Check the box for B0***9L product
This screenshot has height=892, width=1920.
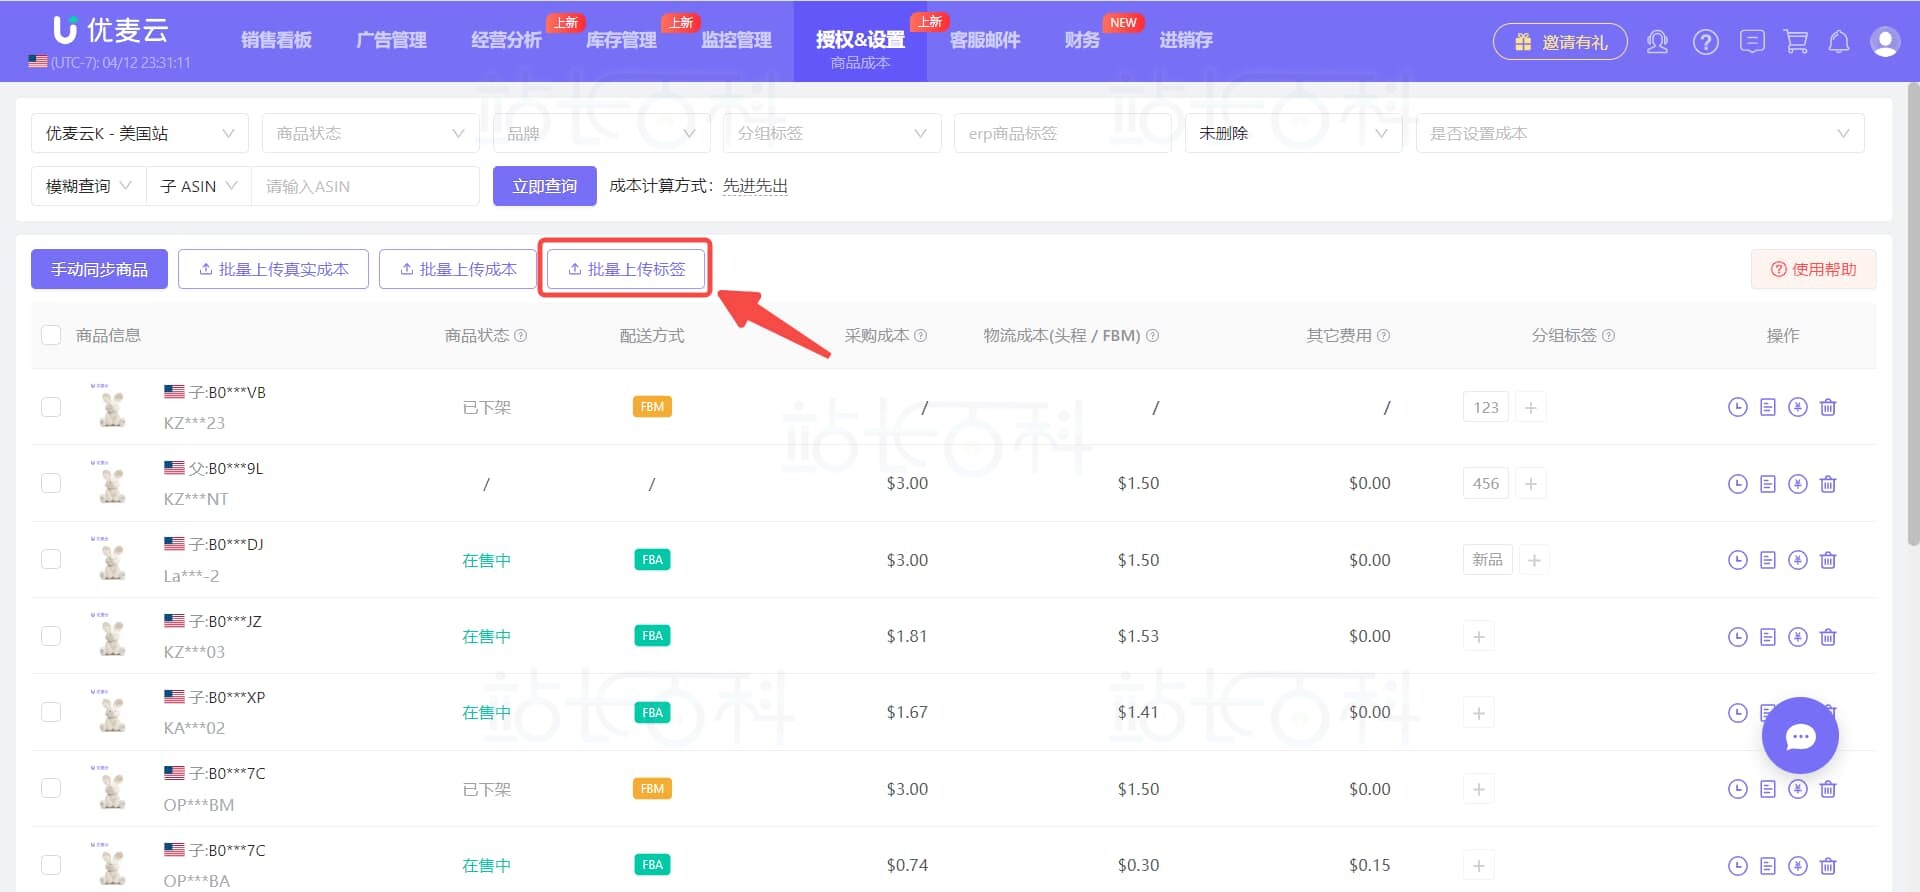pos(51,483)
